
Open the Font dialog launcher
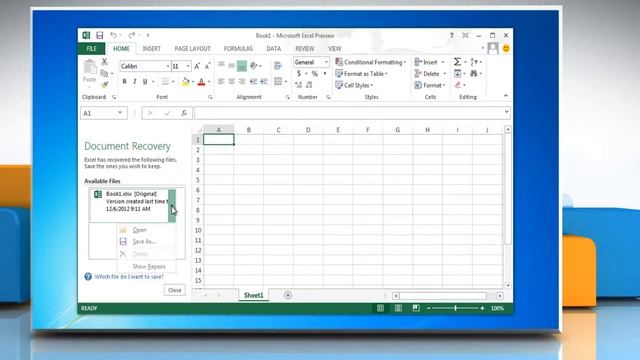[210, 97]
